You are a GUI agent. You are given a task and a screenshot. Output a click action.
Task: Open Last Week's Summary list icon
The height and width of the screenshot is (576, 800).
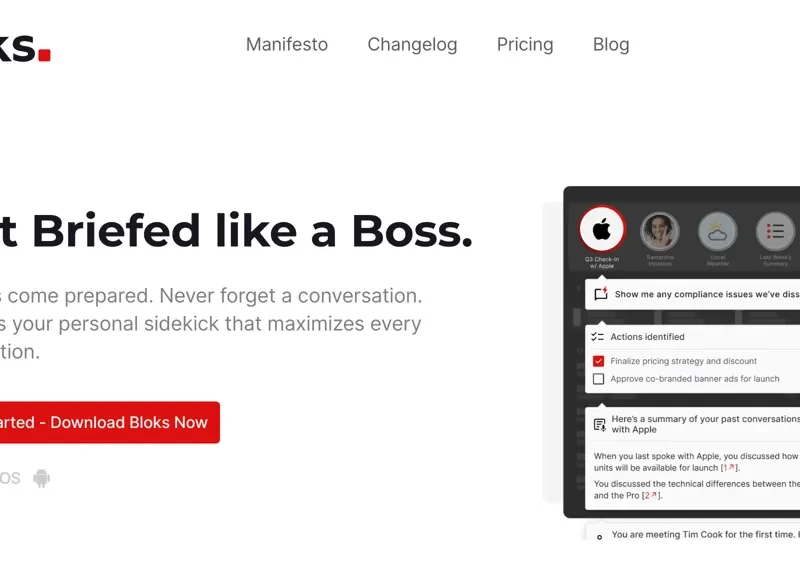pyautogui.click(x=775, y=231)
